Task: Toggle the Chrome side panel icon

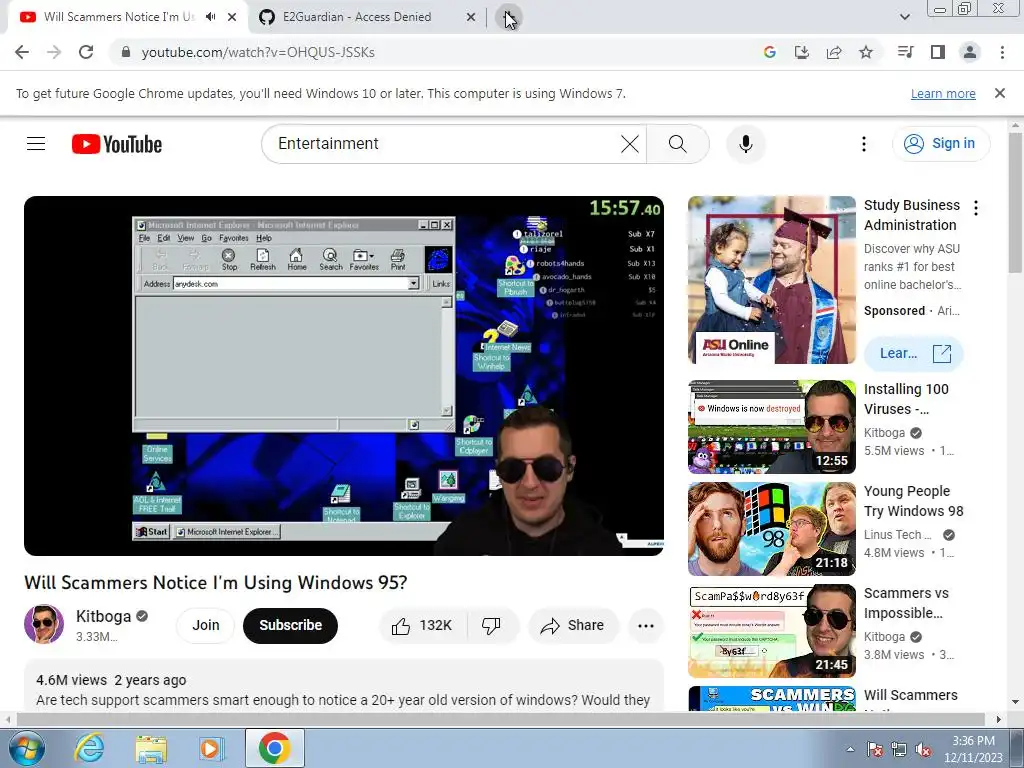Action: (x=938, y=52)
